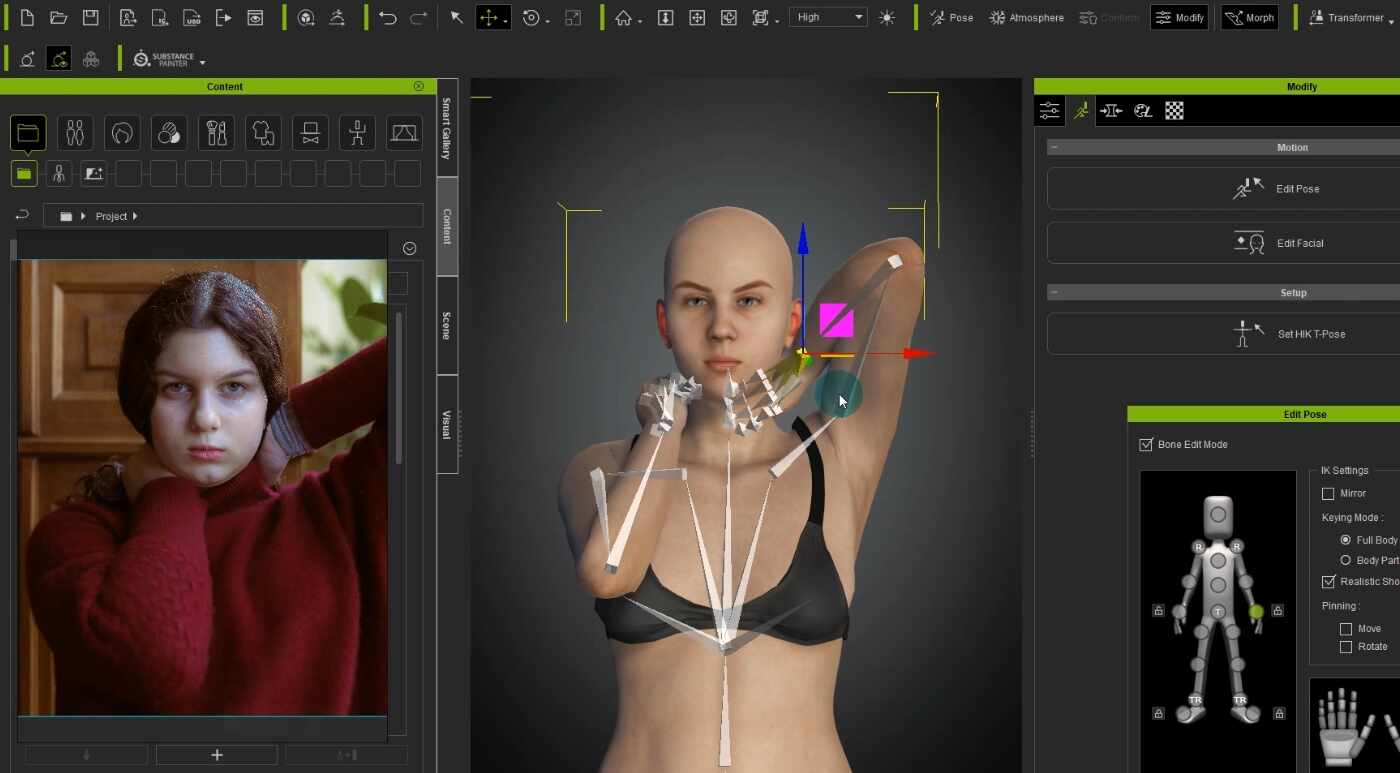
Task: Click the avatar sub-category icon
Action: (59, 174)
